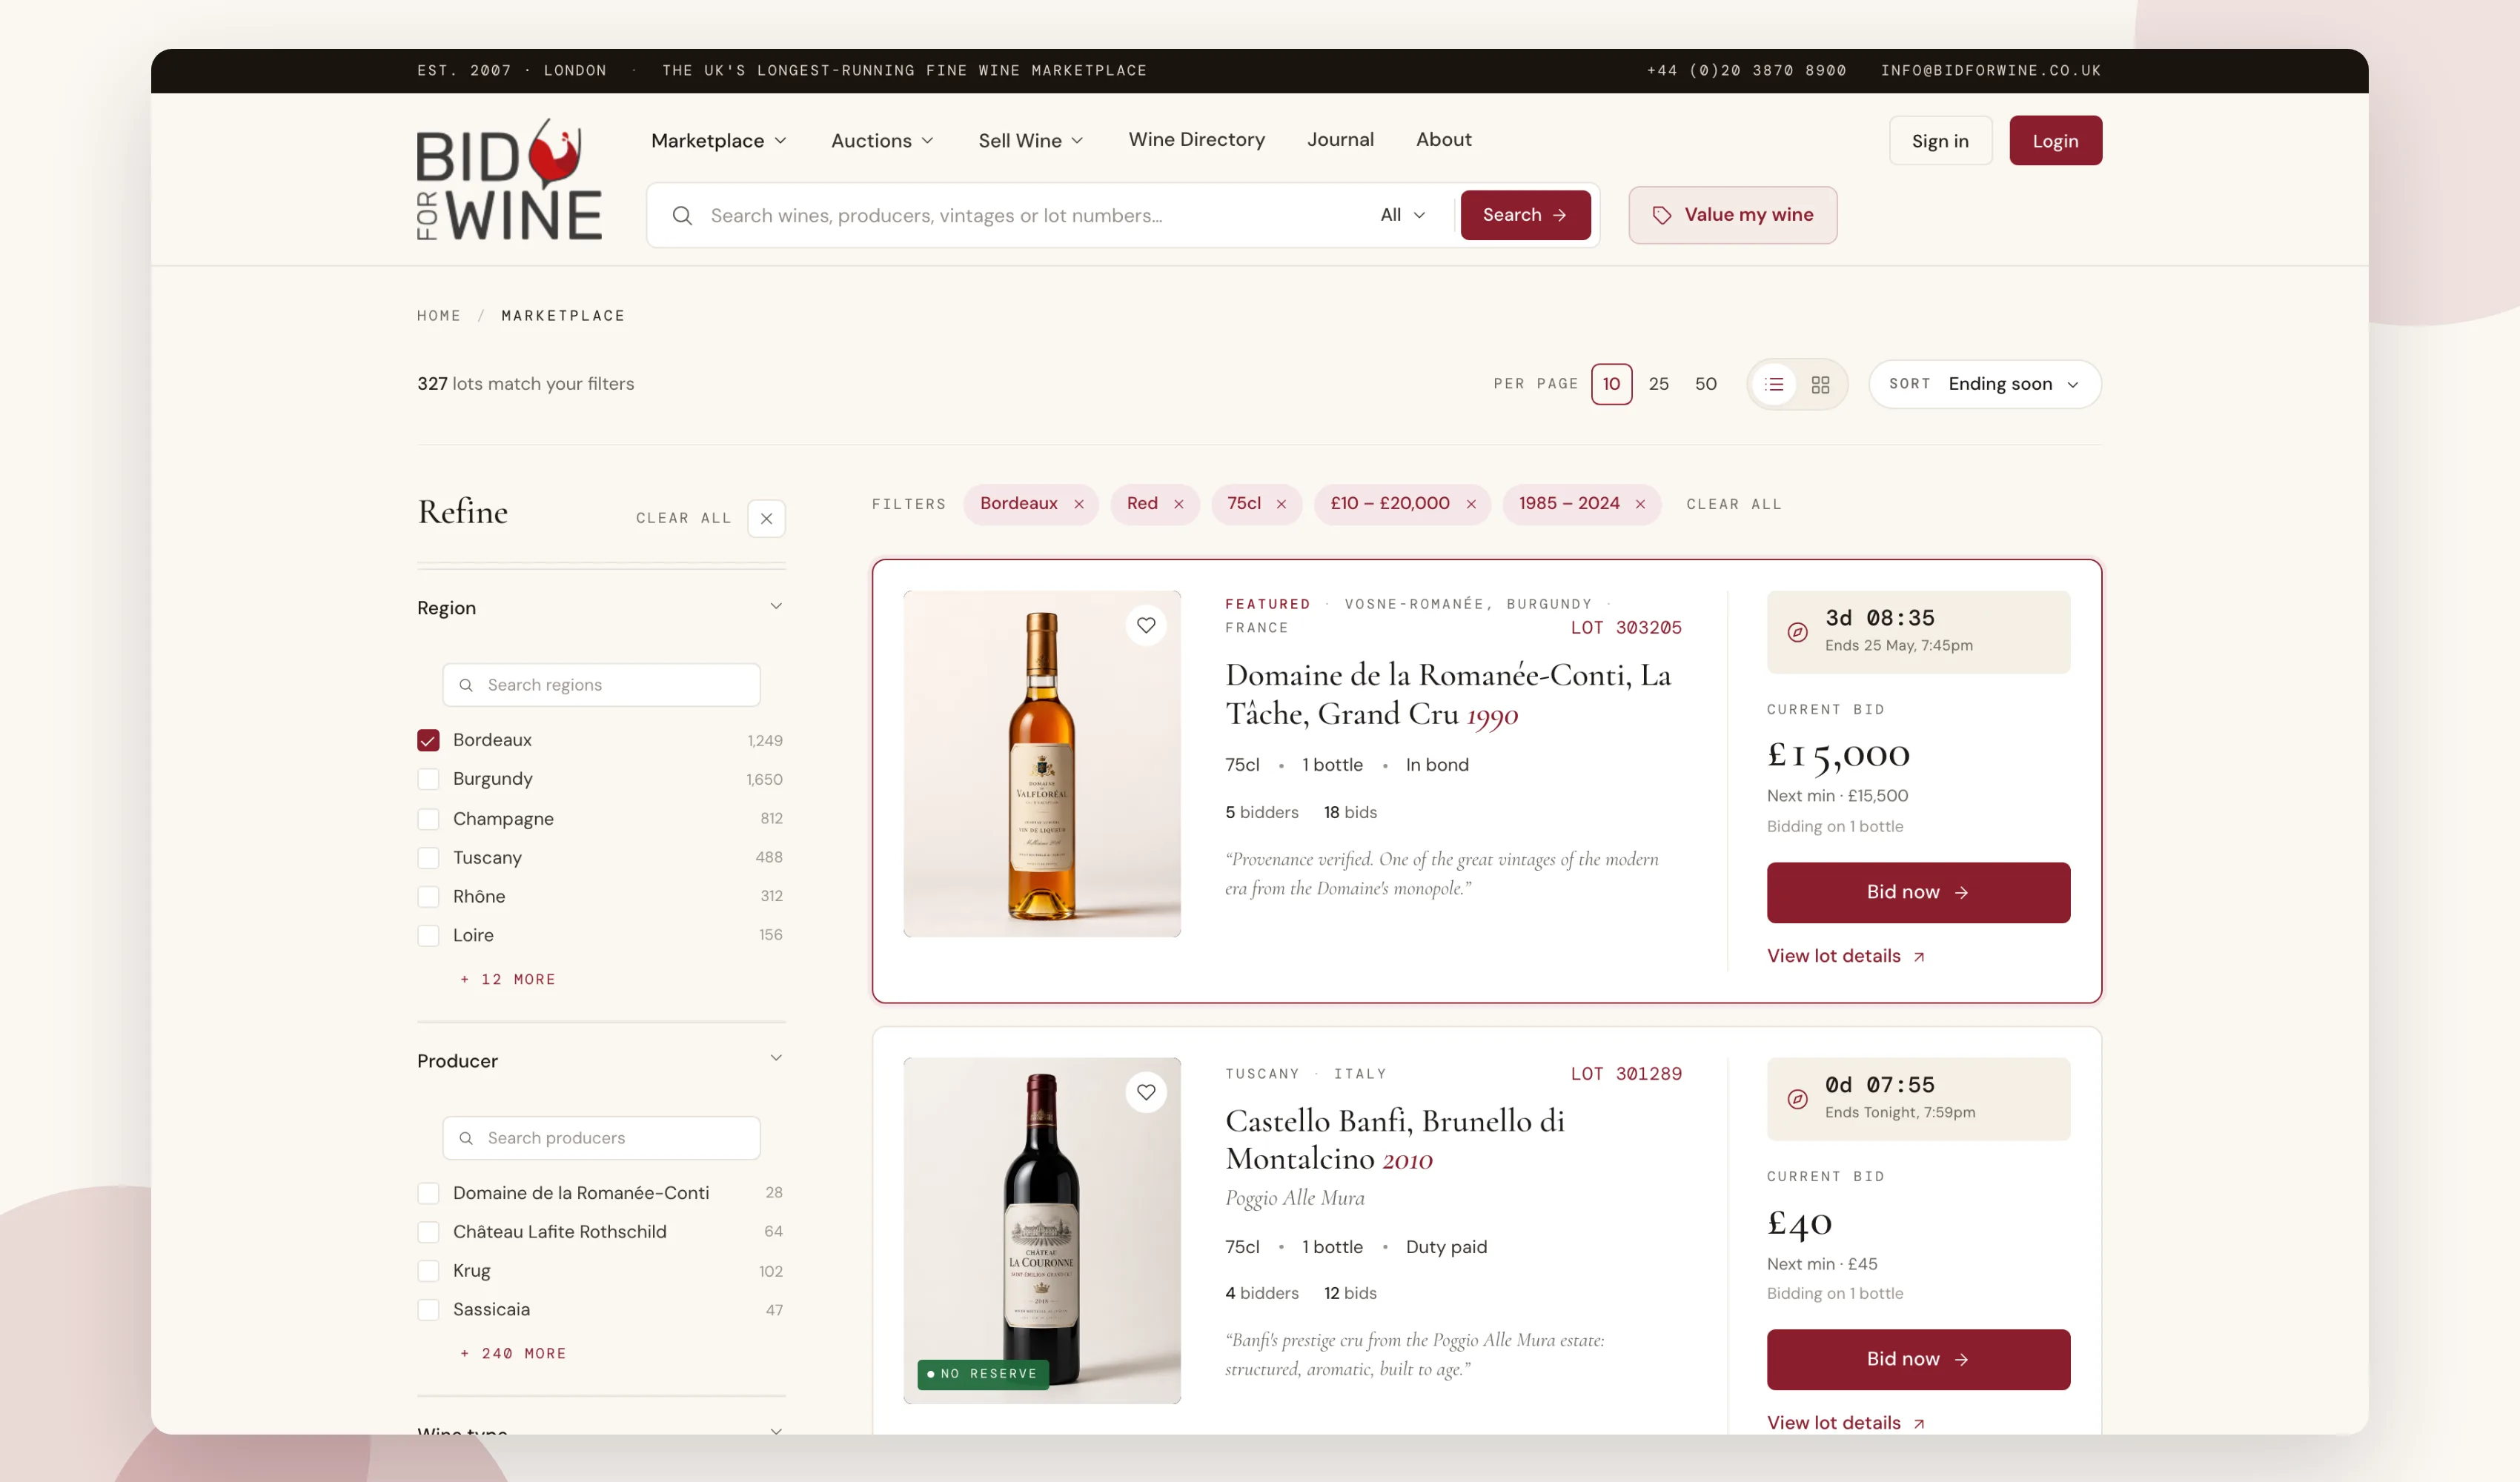This screenshot has width=2520, height=1482.
Task: Collapse the Region filter section
Action: pos(776,607)
